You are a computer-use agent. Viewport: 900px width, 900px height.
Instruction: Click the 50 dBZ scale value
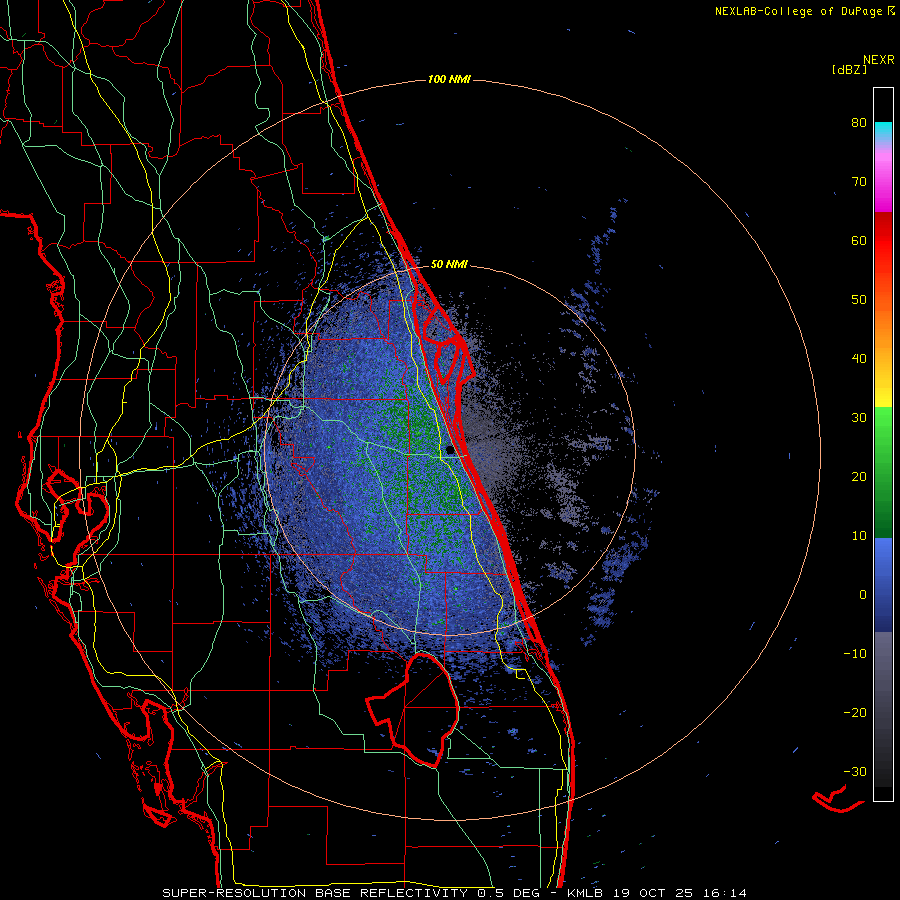859,300
